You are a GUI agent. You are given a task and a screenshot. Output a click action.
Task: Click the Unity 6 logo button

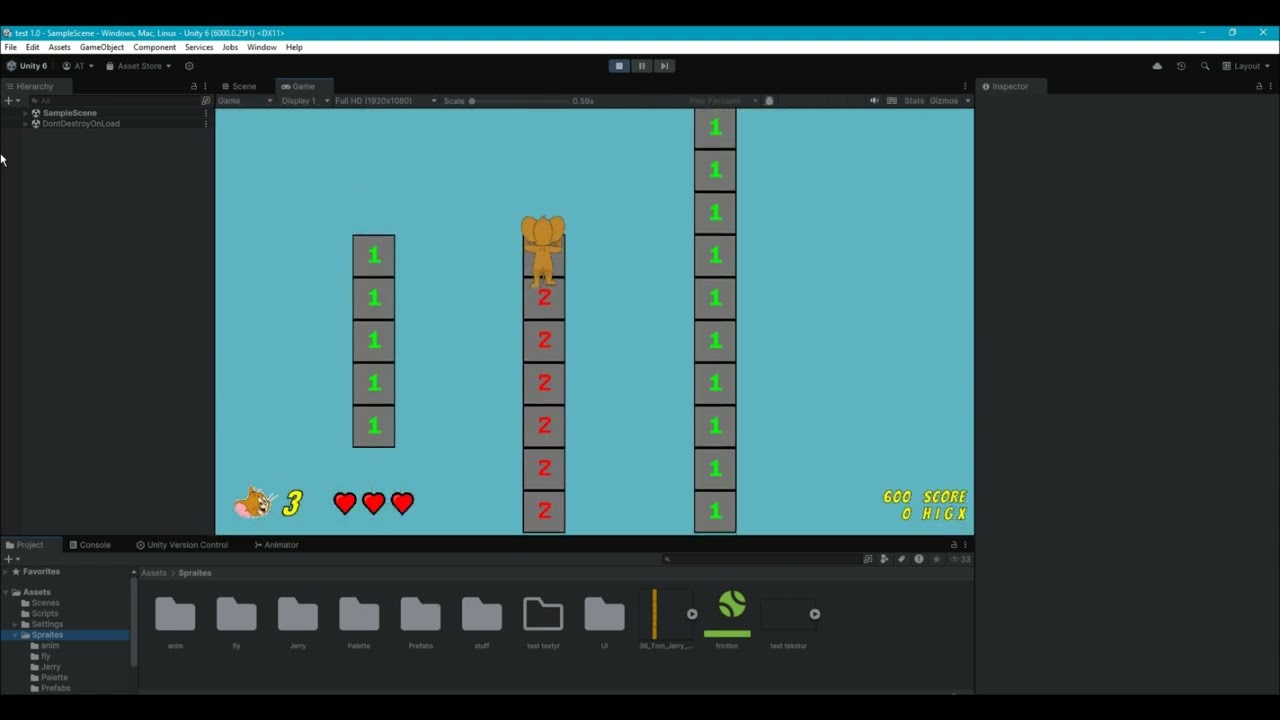[27, 66]
